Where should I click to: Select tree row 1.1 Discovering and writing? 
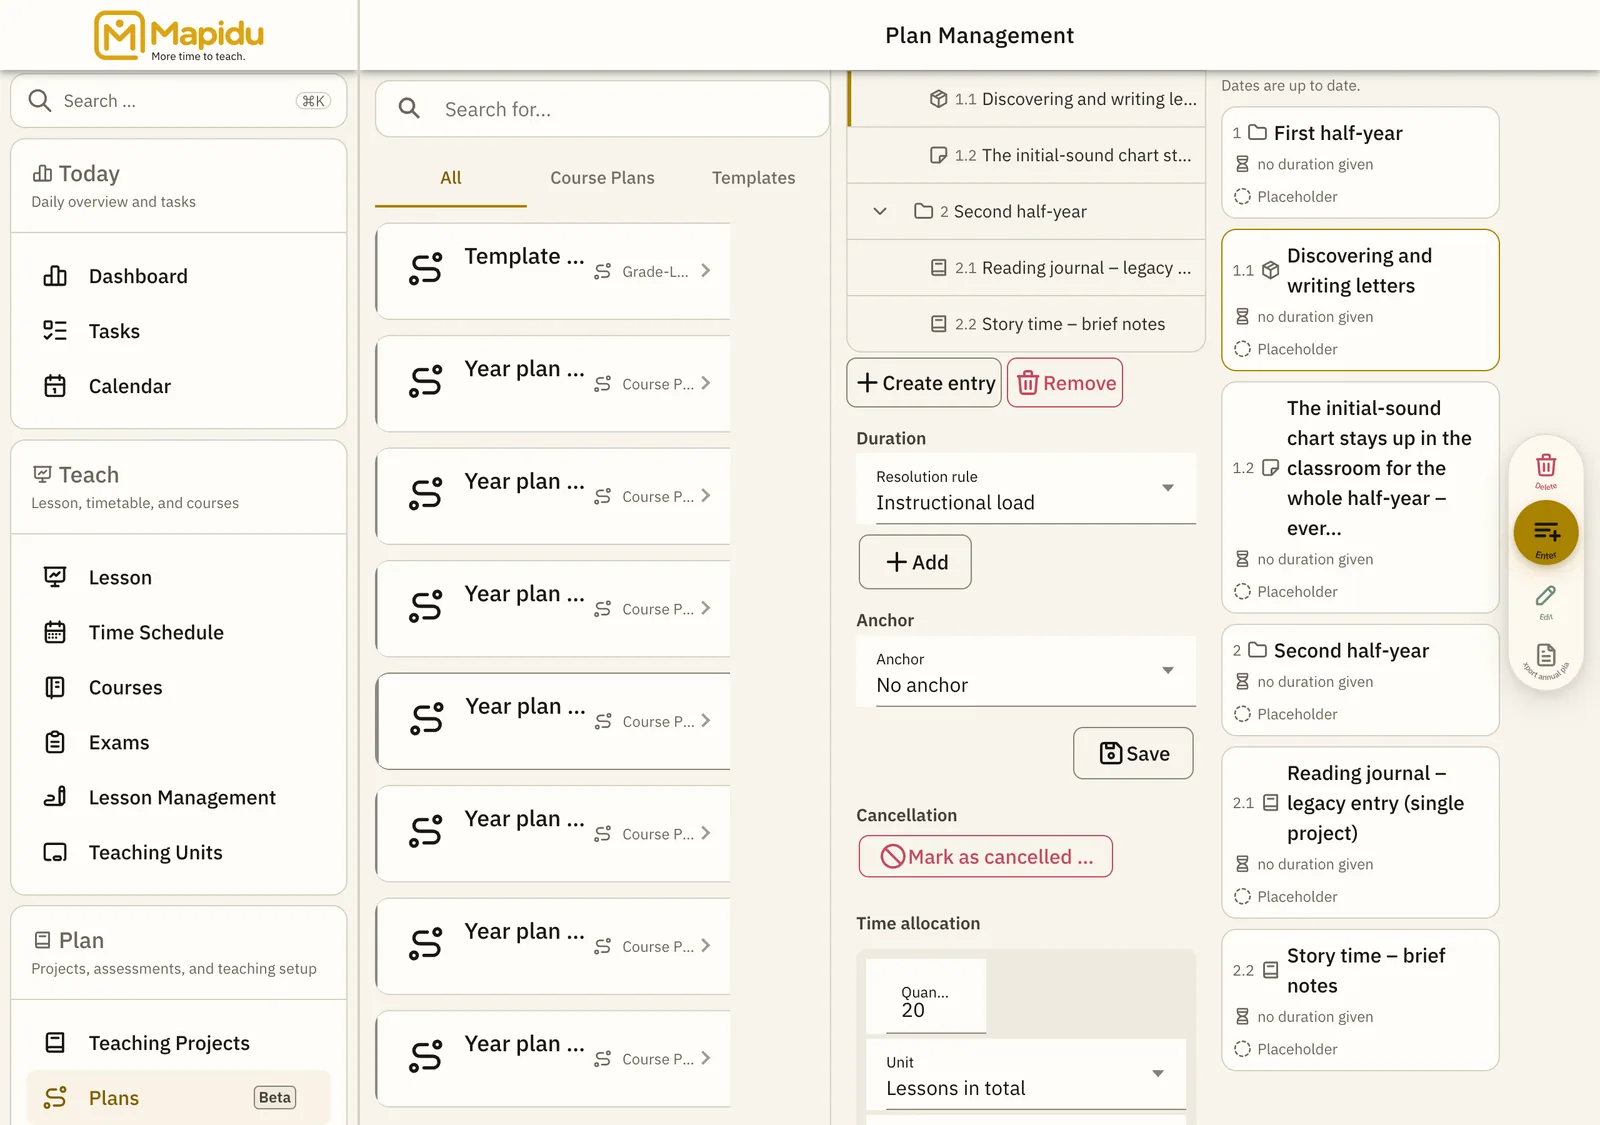pyautogui.click(x=1027, y=99)
